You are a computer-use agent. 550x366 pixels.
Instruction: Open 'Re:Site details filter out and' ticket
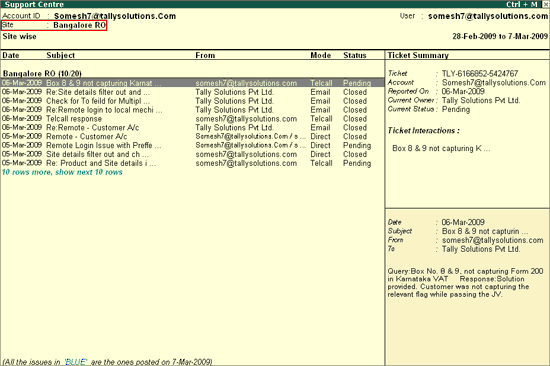coord(192,92)
